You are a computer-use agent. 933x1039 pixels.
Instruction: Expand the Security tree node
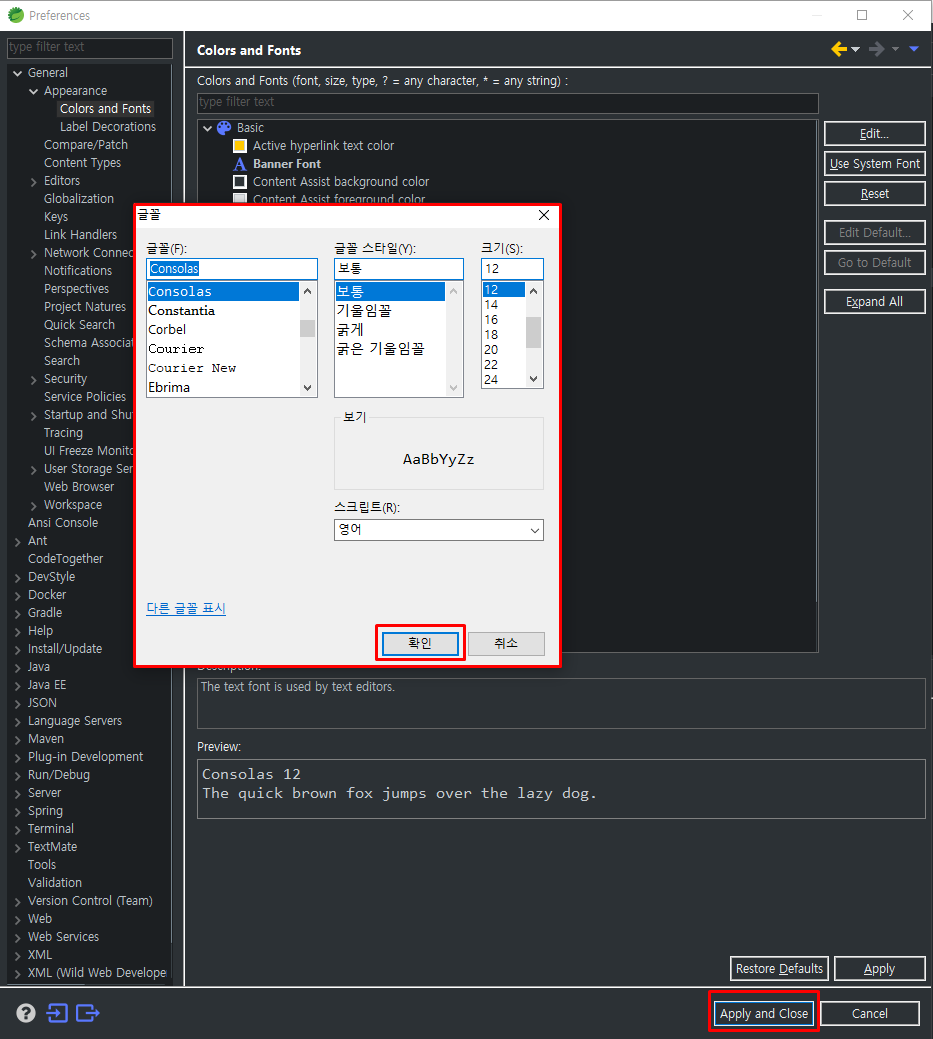34,380
